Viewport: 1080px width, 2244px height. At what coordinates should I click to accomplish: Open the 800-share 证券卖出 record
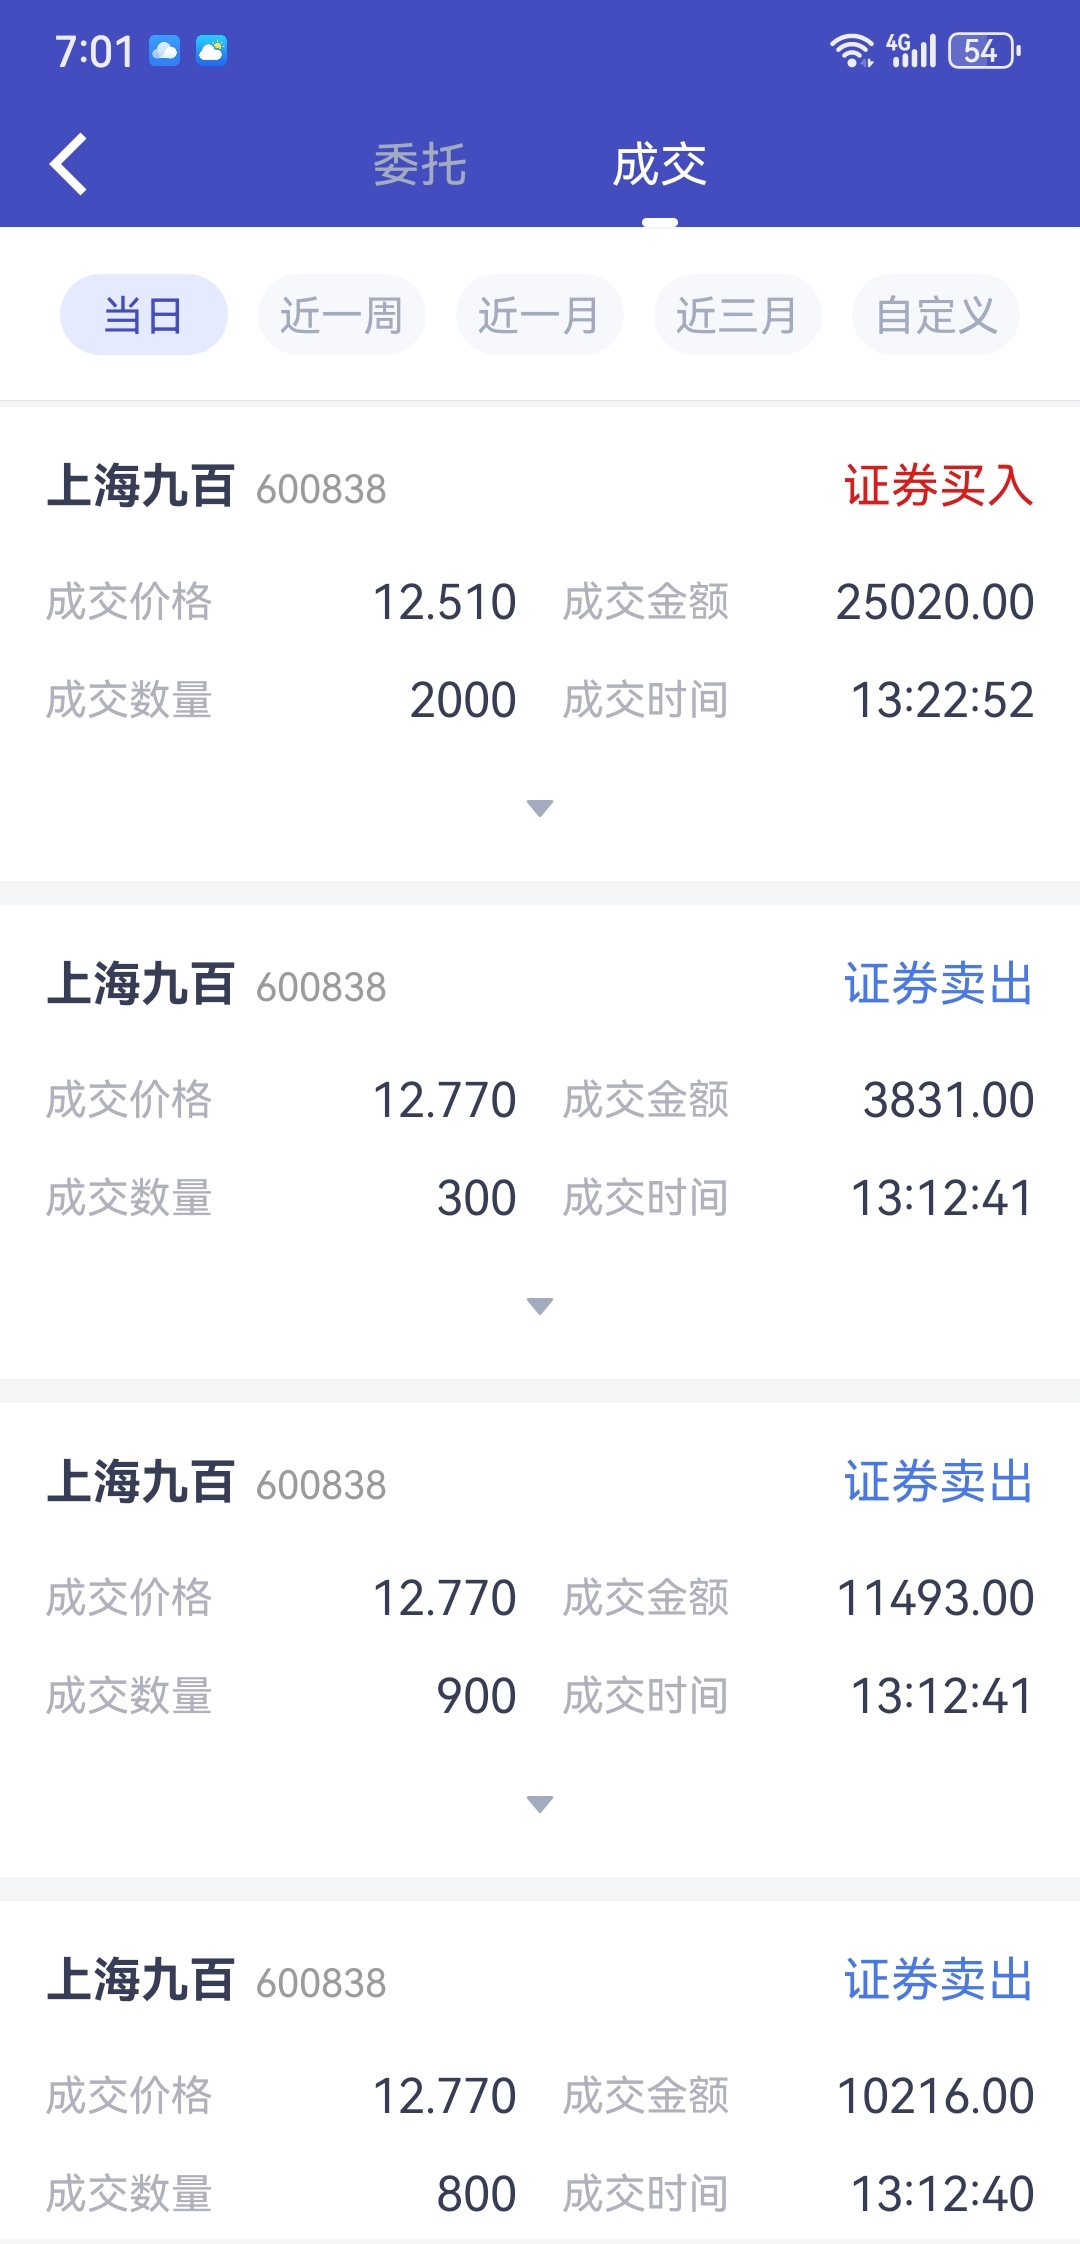coord(540,2072)
